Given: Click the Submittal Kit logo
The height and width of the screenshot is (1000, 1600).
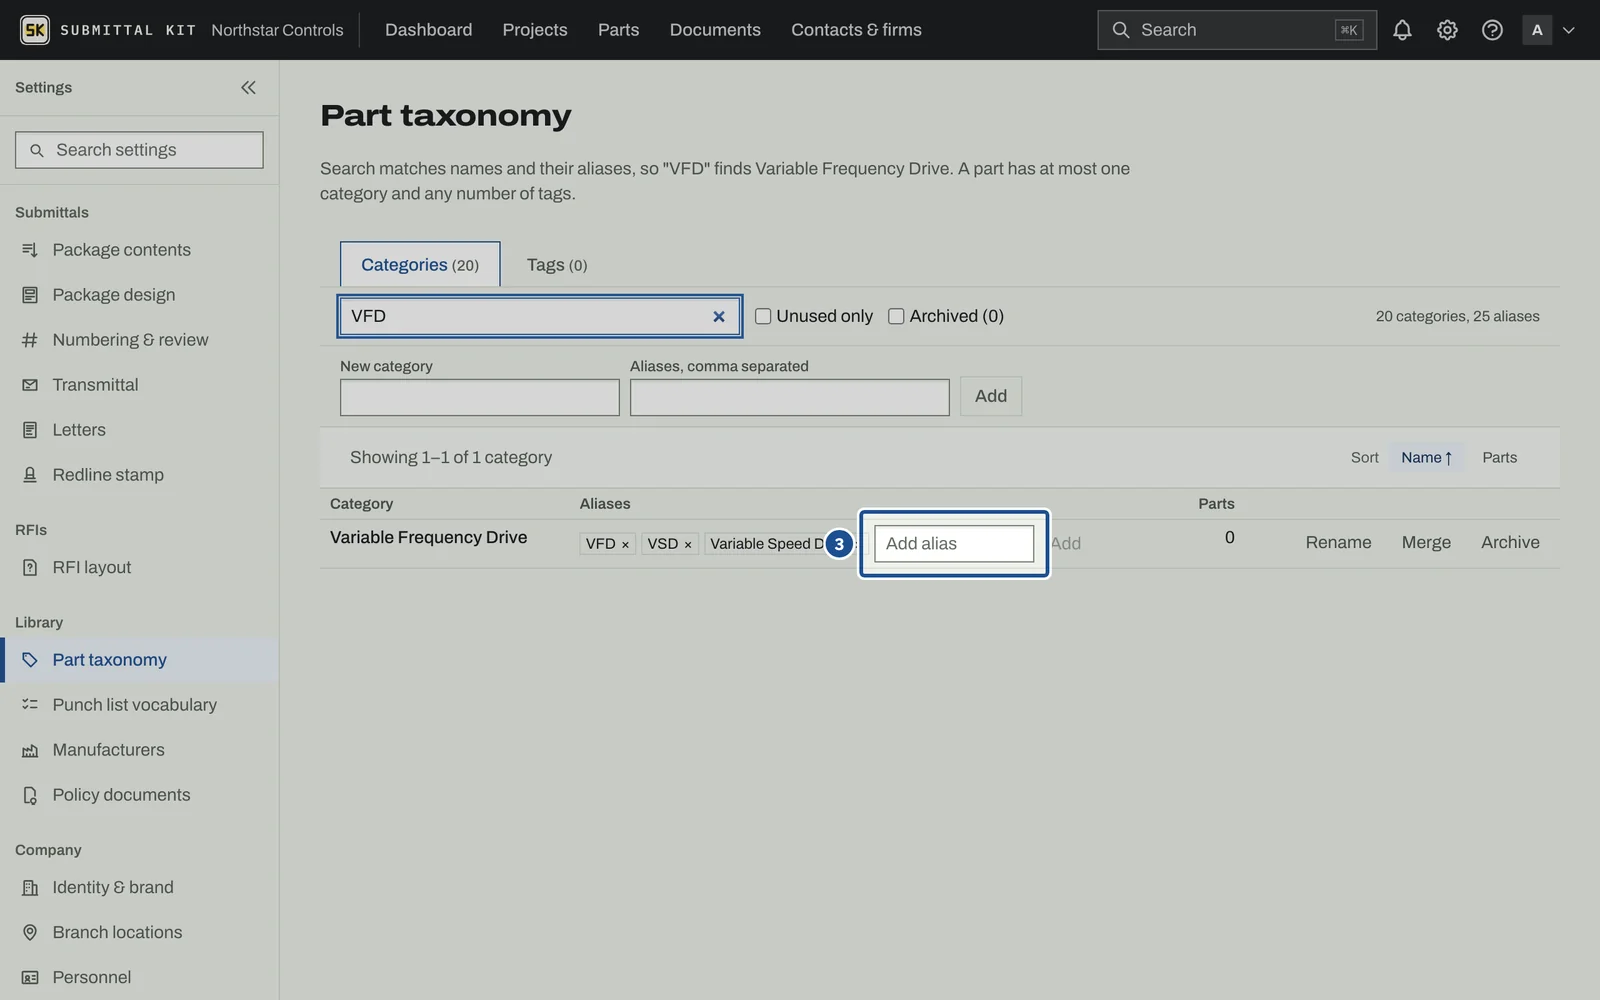Looking at the screenshot, I should click(x=35, y=30).
